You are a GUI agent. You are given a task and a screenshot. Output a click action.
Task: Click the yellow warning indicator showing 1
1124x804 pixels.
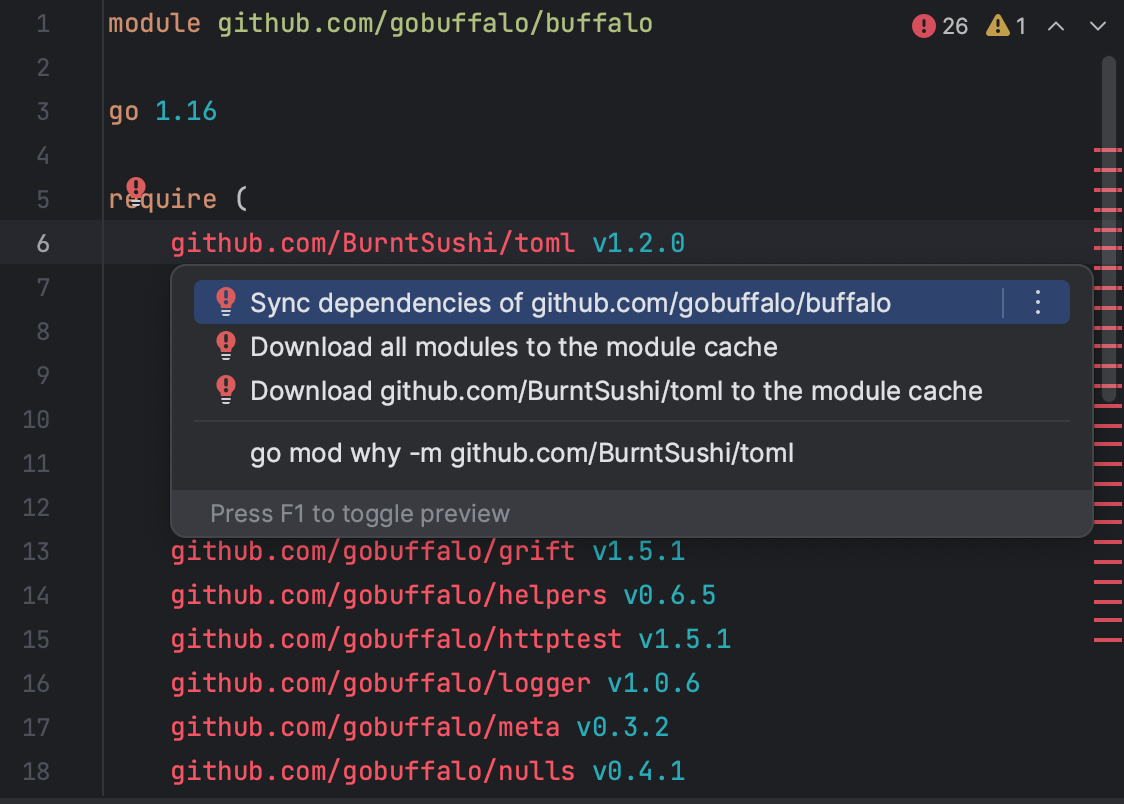pyautogui.click(x=1007, y=26)
